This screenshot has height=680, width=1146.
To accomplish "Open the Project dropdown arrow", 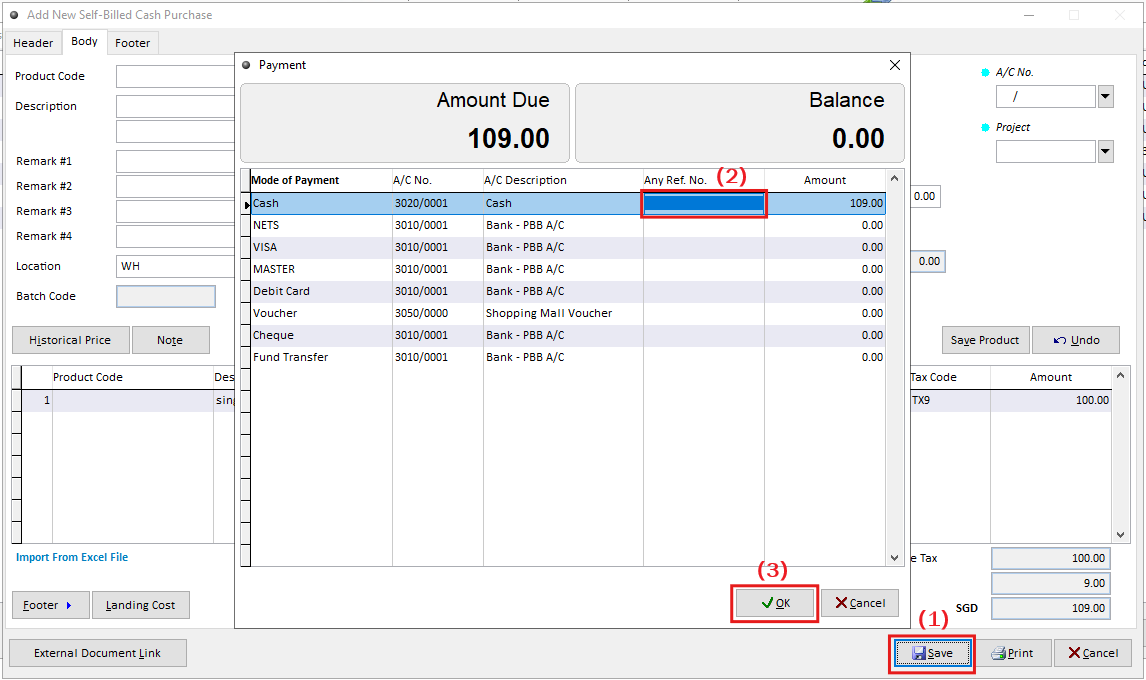I will (1105, 151).
